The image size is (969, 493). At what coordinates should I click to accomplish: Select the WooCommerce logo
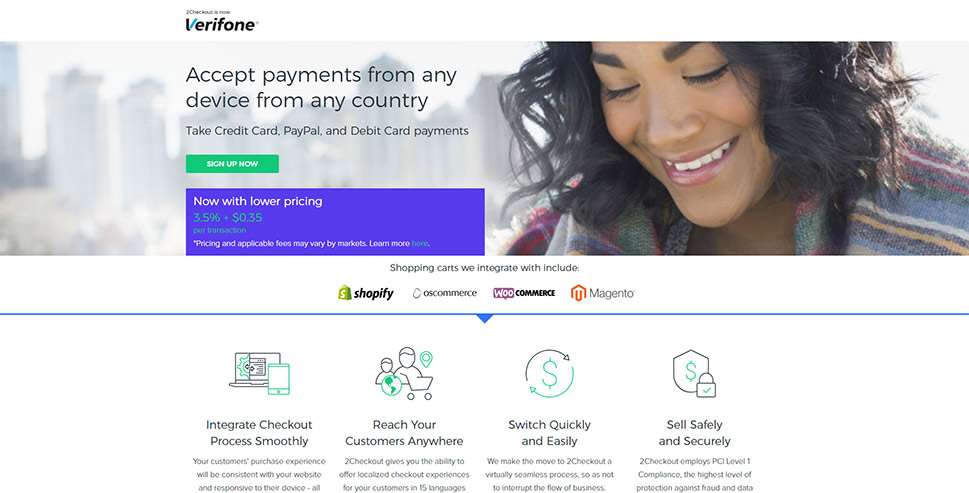point(524,293)
